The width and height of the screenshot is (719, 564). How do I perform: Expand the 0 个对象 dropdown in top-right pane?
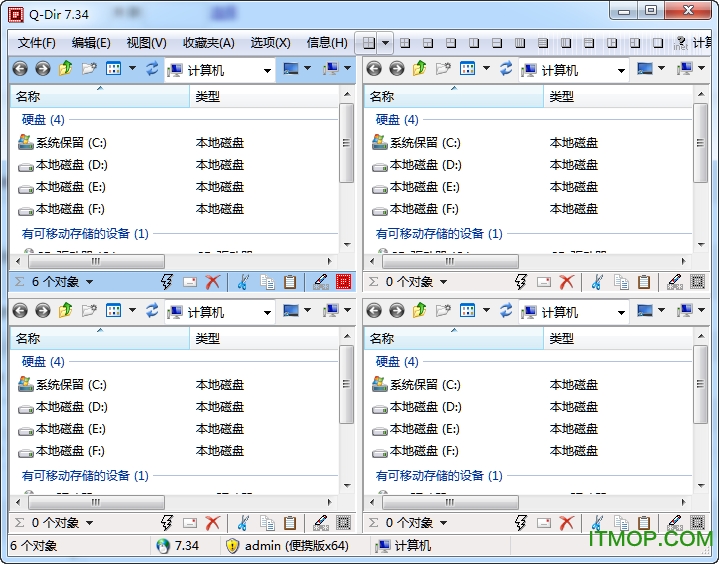pos(444,282)
